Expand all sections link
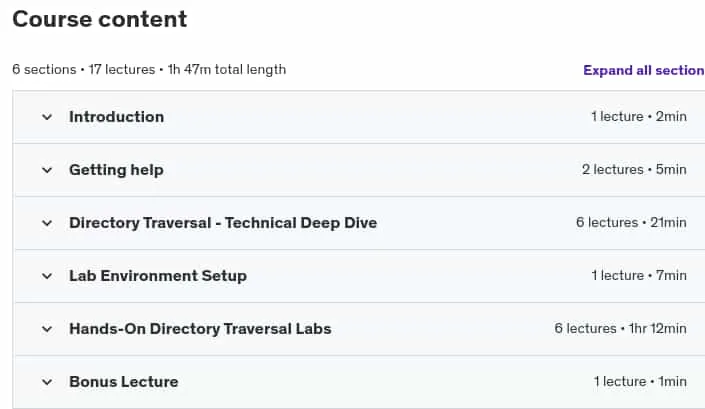Viewport: 705px width, 409px height. coord(644,71)
